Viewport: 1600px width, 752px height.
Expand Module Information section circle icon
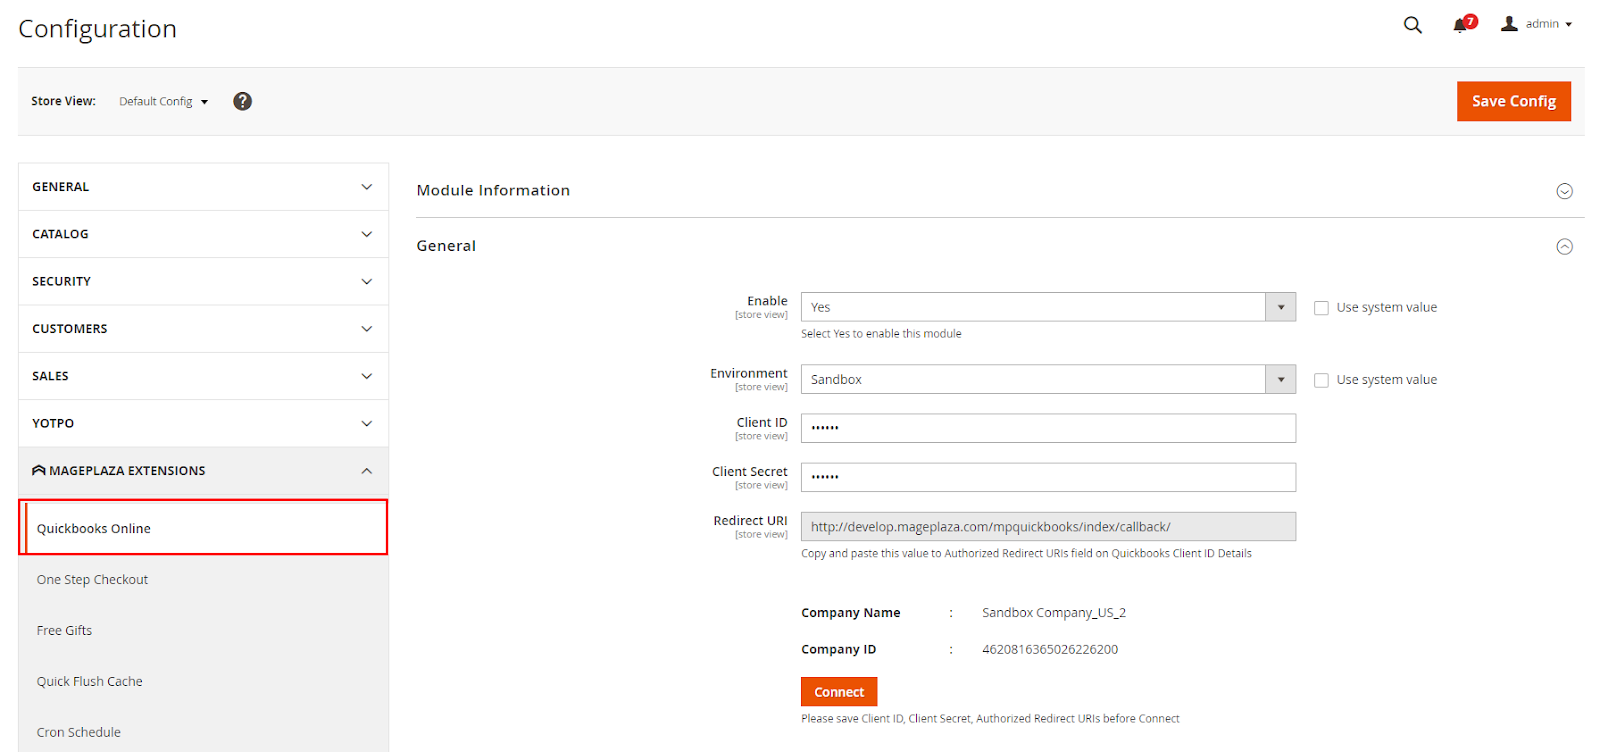[x=1564, y=191]
